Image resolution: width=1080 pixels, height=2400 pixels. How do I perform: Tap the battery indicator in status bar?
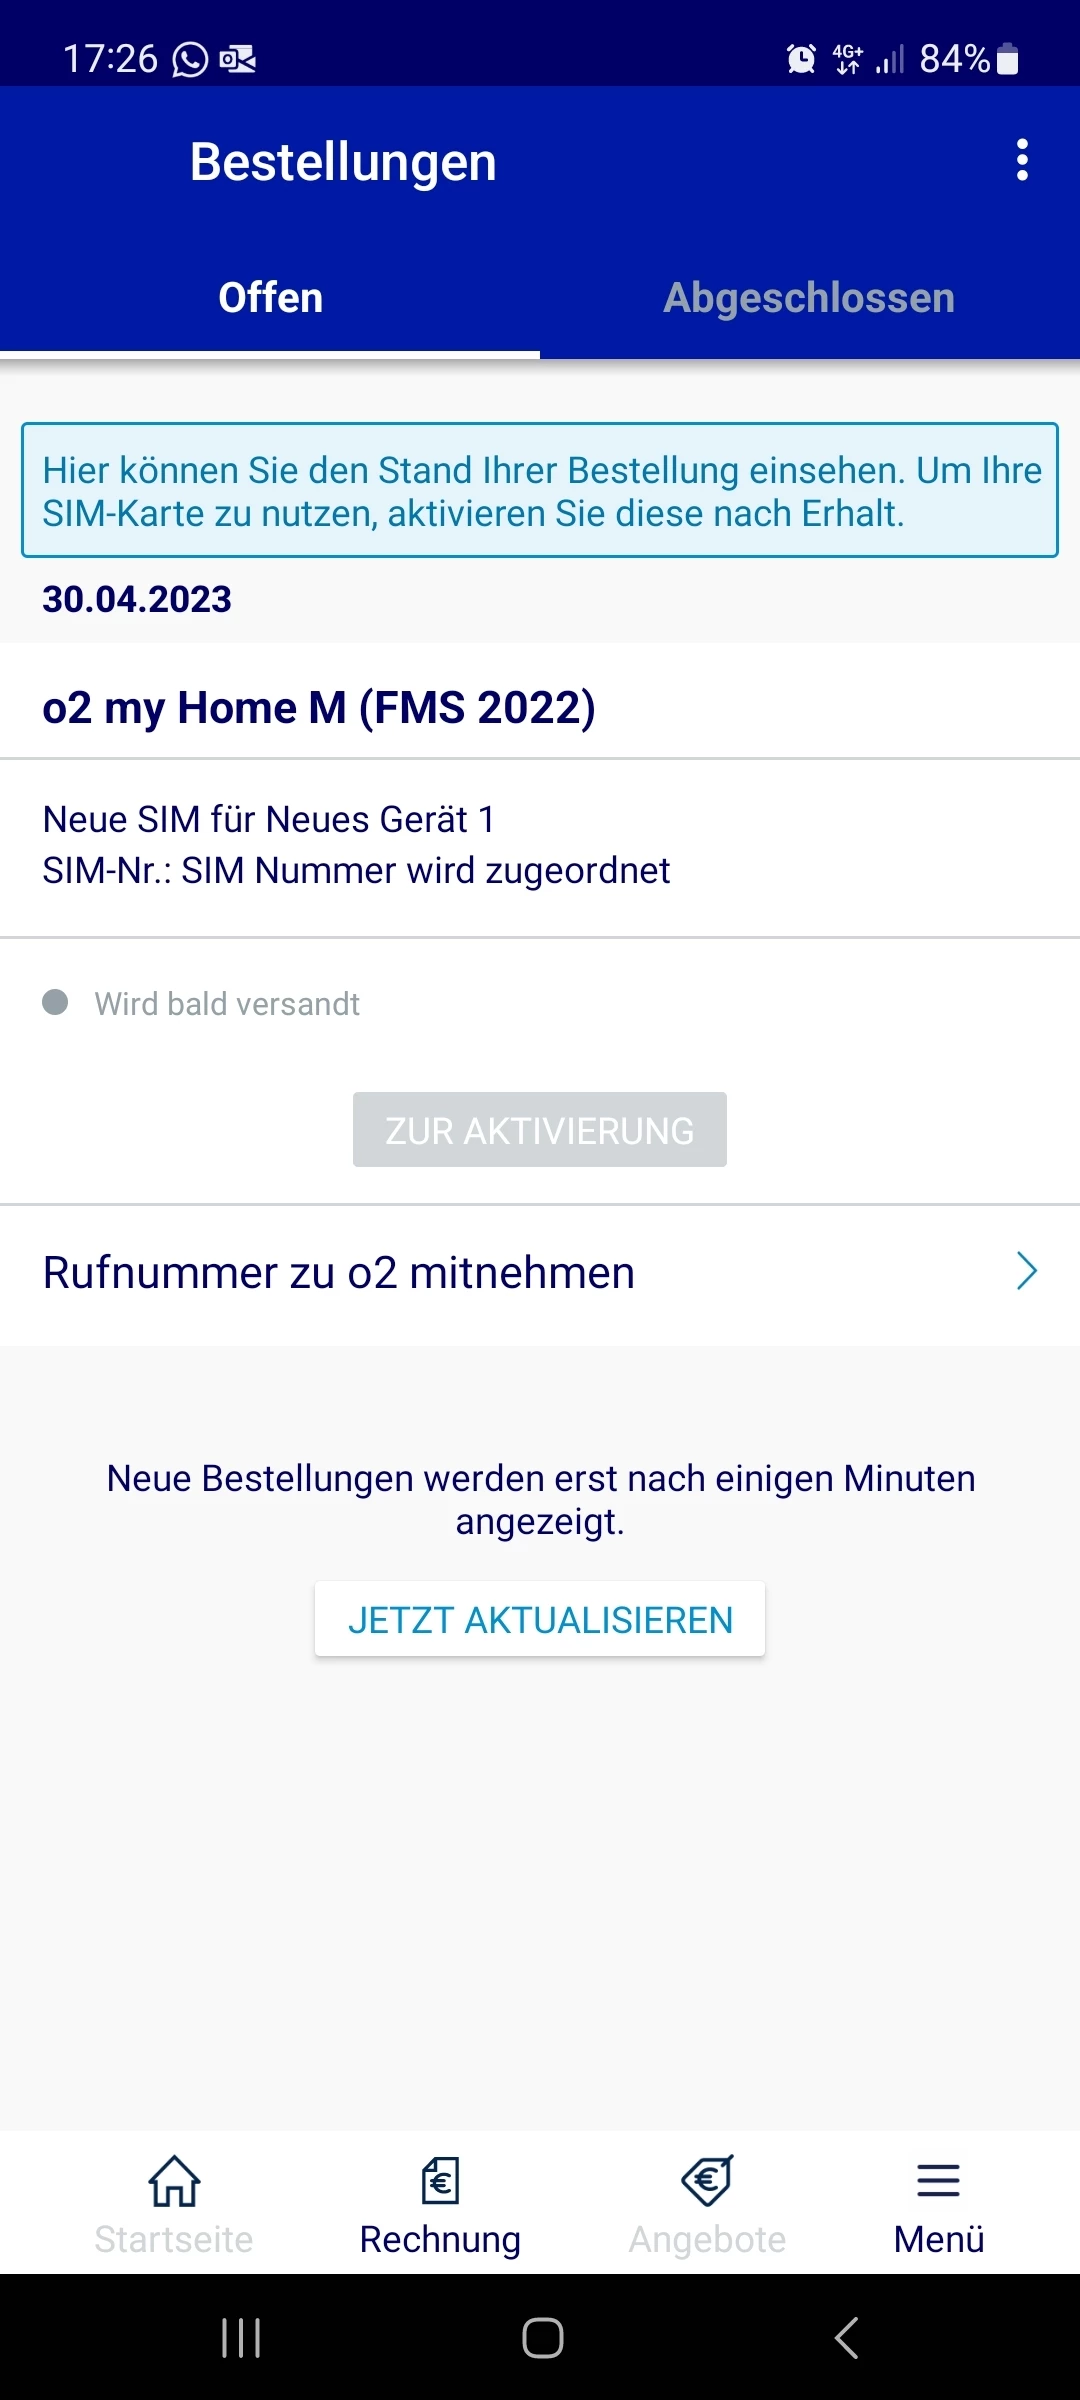tap(1008, 59)
